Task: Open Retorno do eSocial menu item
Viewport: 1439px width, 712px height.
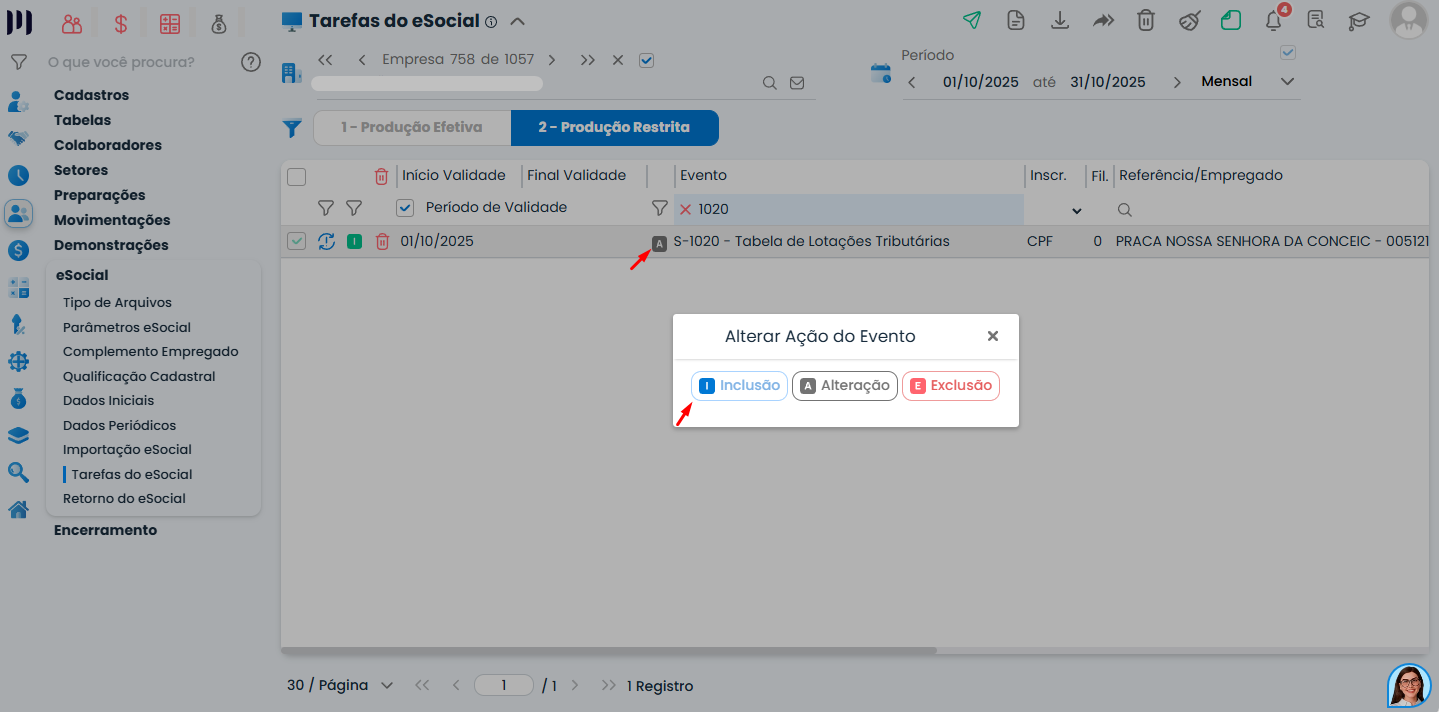Action: pyautogui.click(x=124, y=498)
